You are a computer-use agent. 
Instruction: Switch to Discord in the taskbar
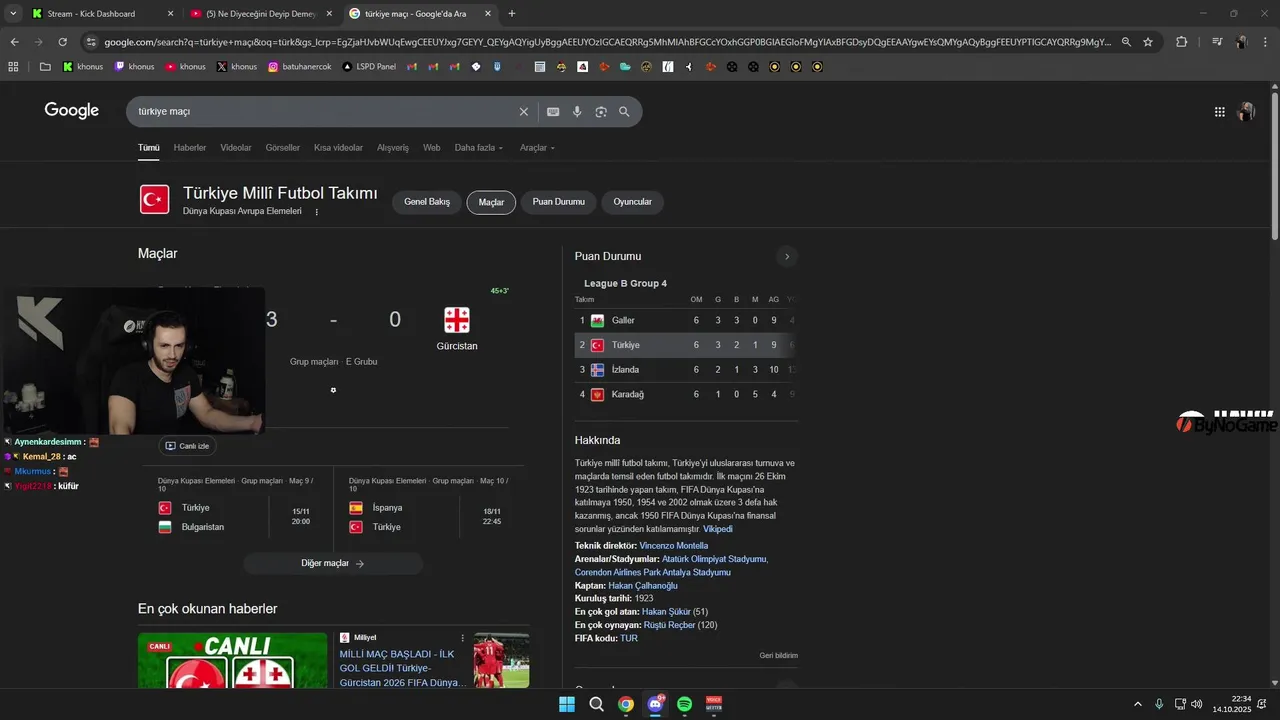point(655,704)
